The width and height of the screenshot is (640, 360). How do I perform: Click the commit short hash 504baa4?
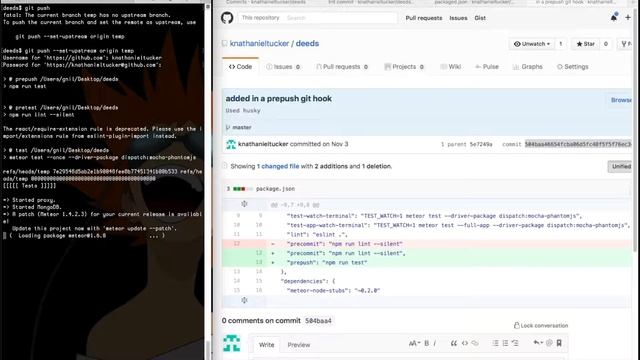pos(318,321)
